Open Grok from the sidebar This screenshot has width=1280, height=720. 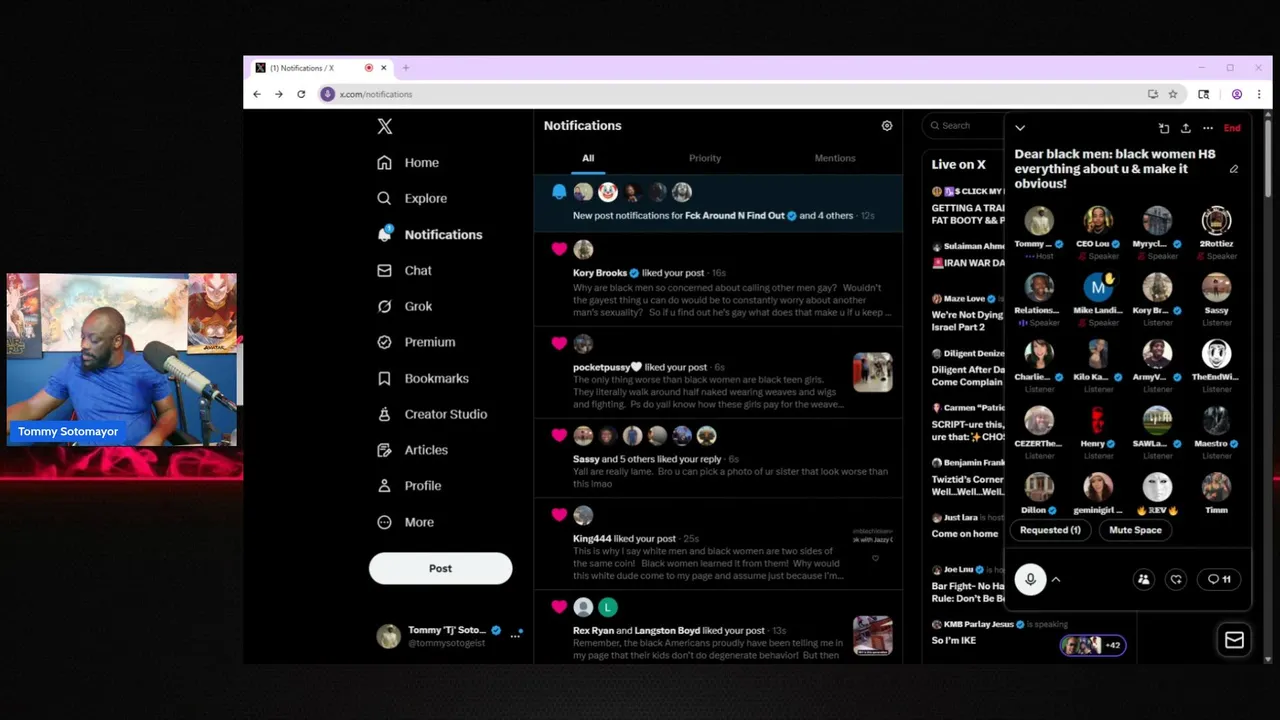point(405,306)
